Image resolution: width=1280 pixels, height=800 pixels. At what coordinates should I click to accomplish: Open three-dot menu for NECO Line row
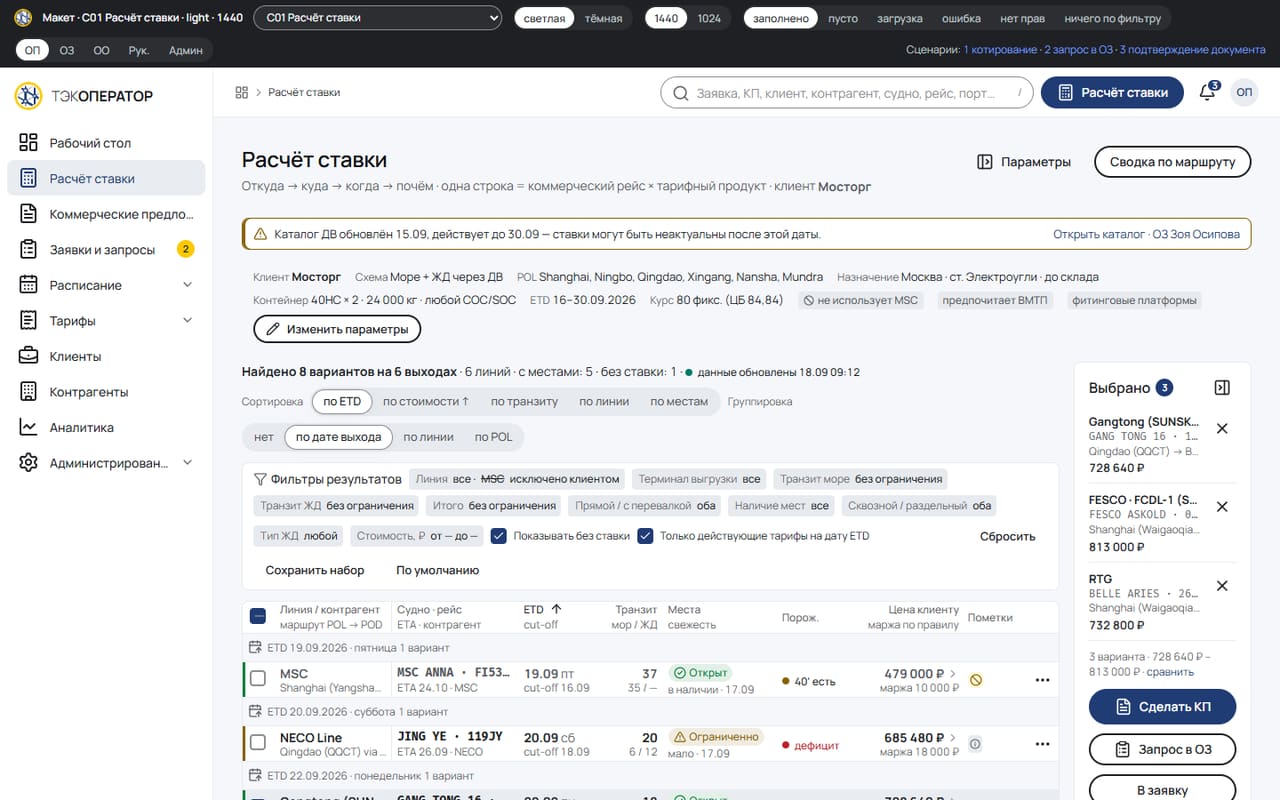[1042, 744]
